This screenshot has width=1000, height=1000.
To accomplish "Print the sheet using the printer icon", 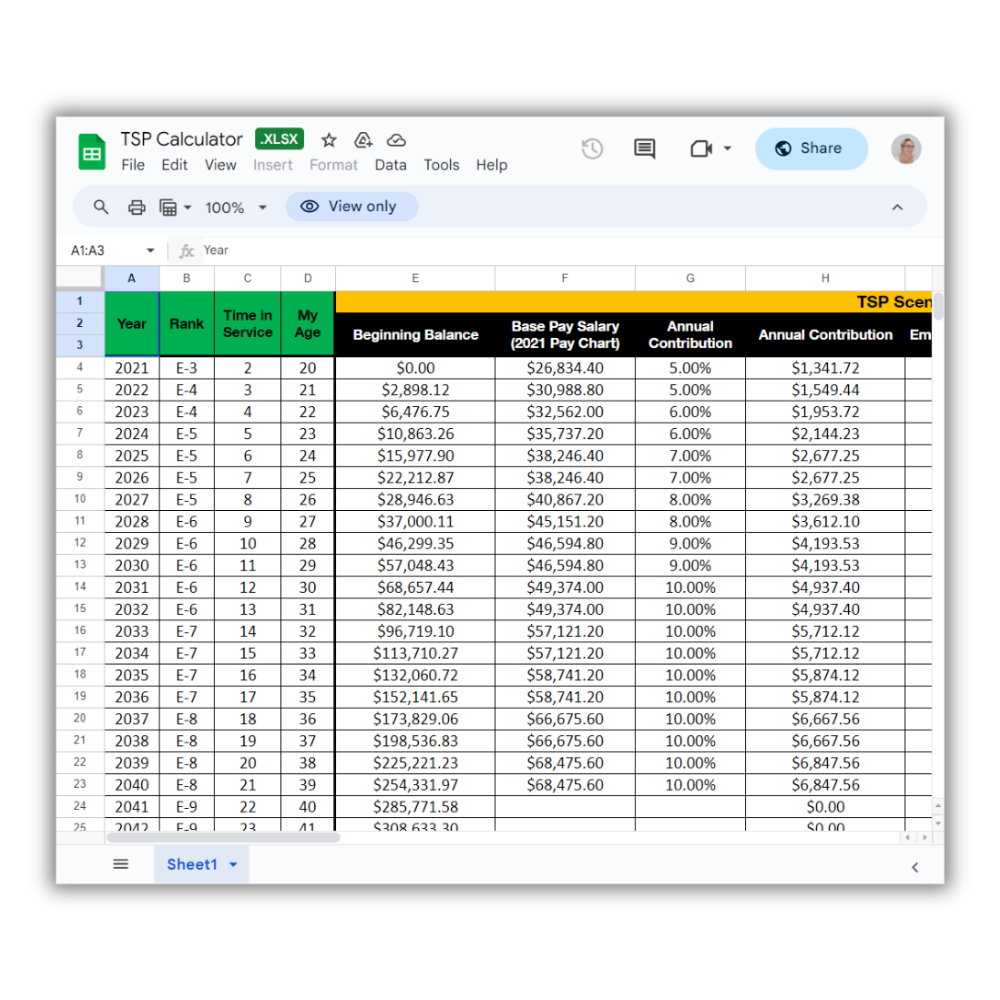I will [137, 207].
